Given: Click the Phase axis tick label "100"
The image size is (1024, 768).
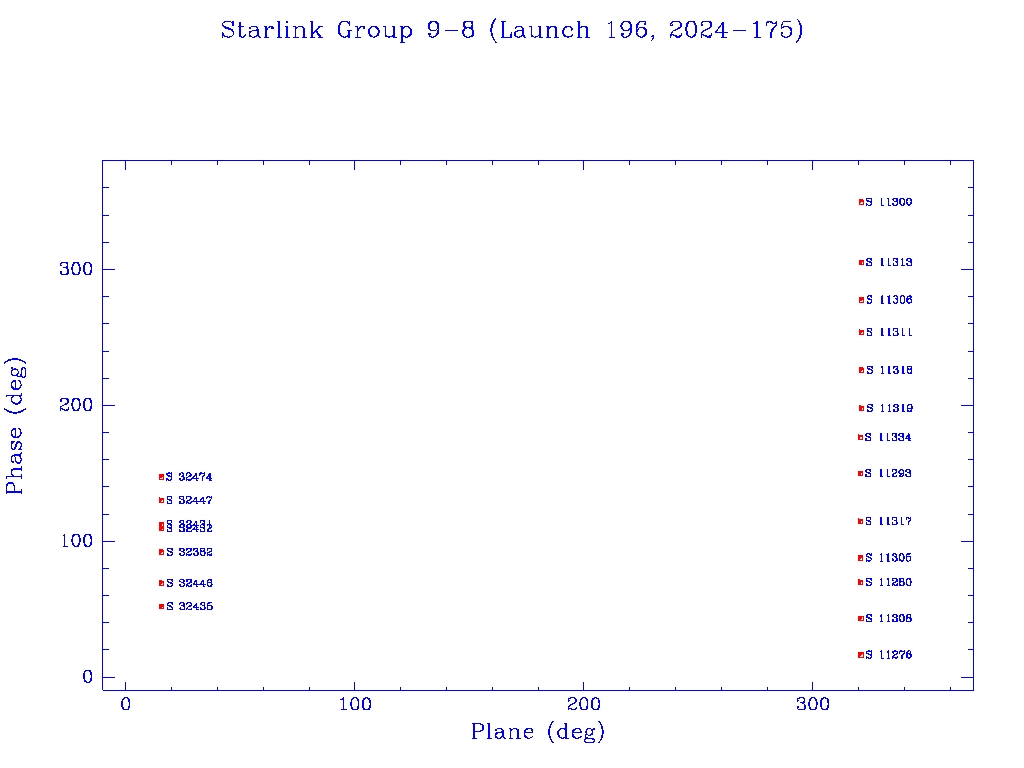Looking at the screenshot, I should 76,541.
